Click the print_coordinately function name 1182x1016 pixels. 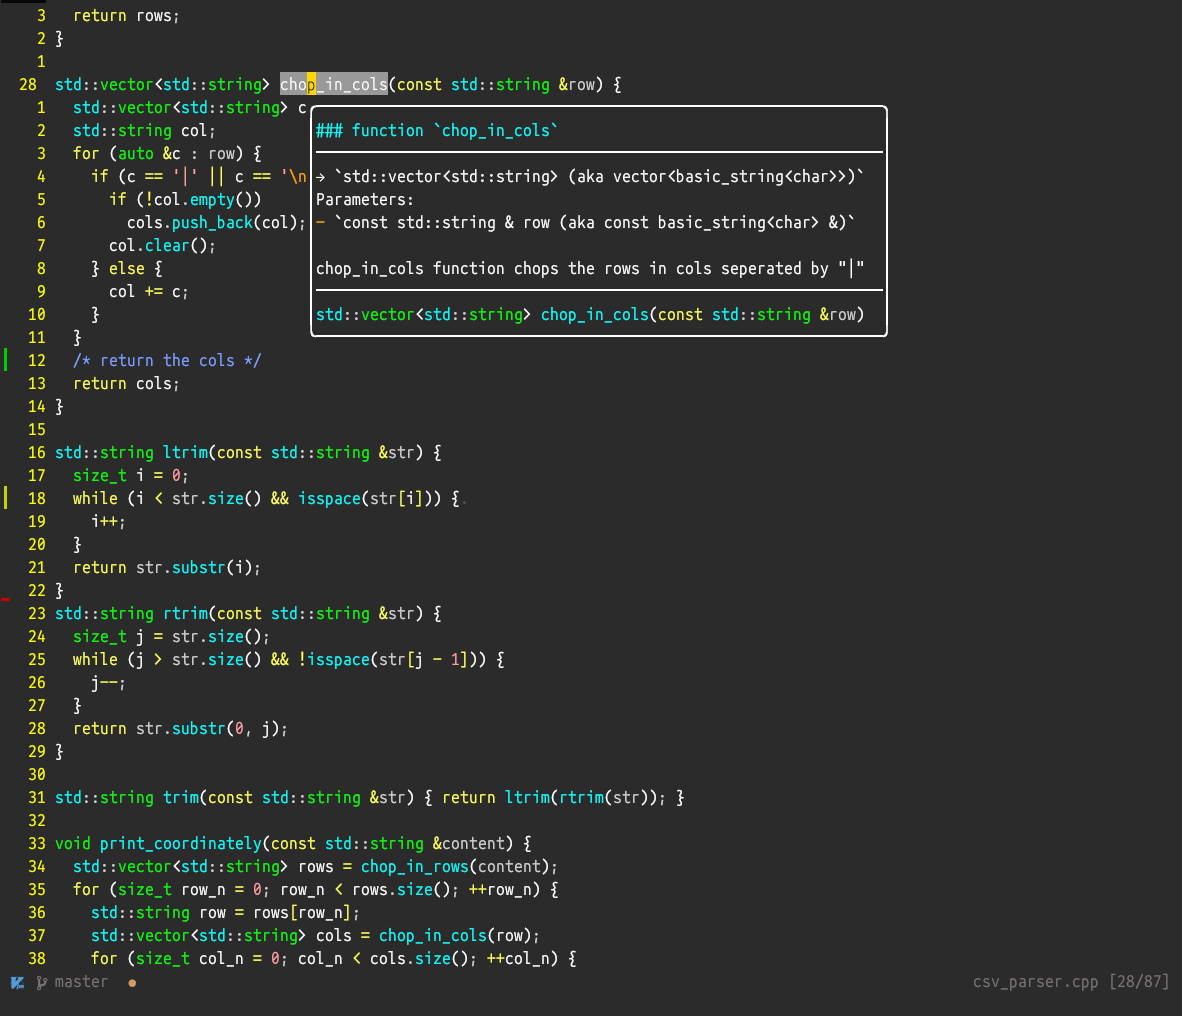180,843
